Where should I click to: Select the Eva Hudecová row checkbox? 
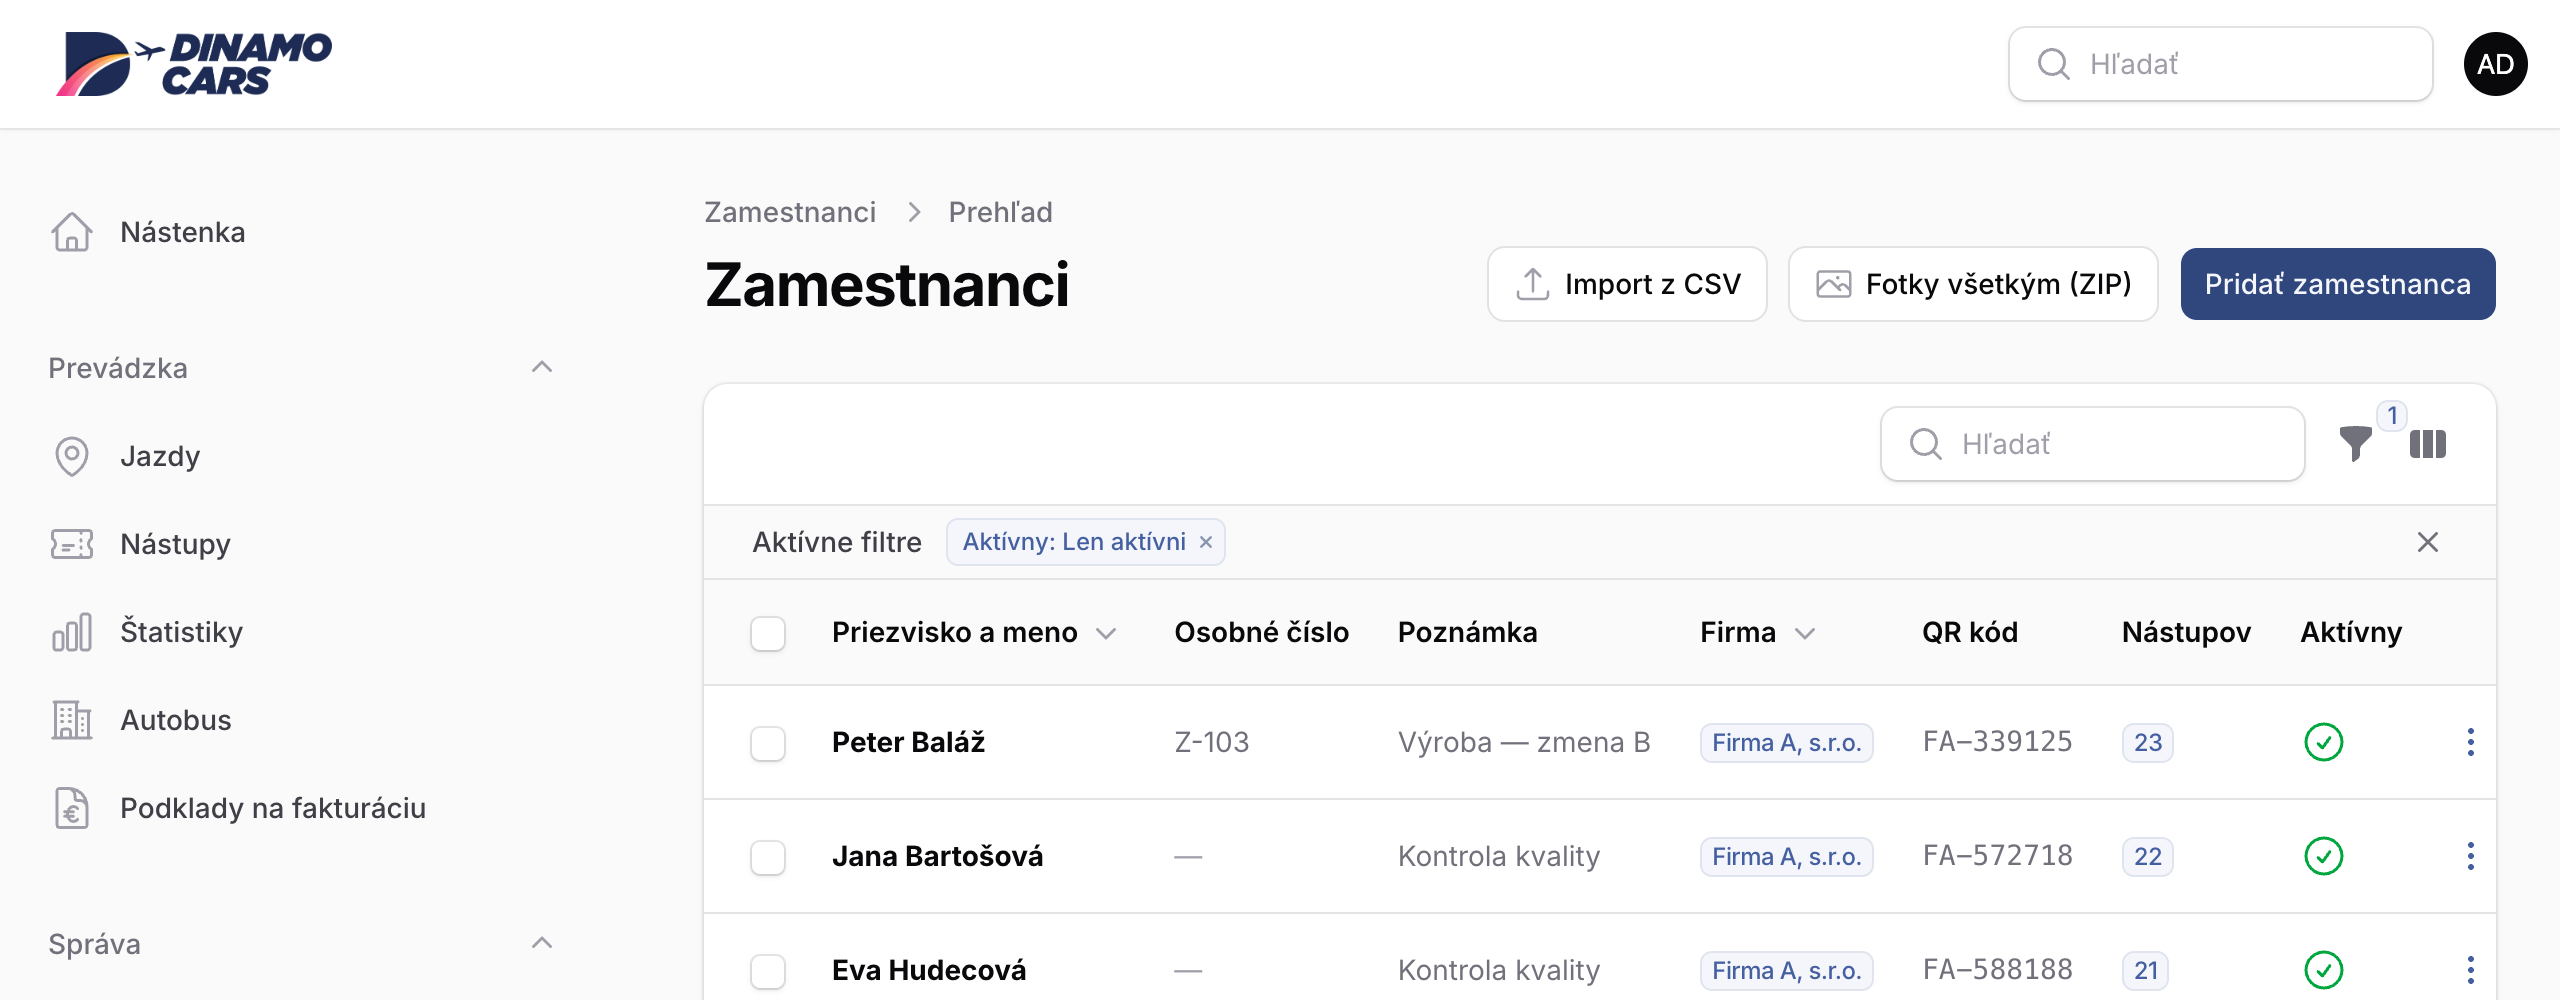[x=768, y=971]
